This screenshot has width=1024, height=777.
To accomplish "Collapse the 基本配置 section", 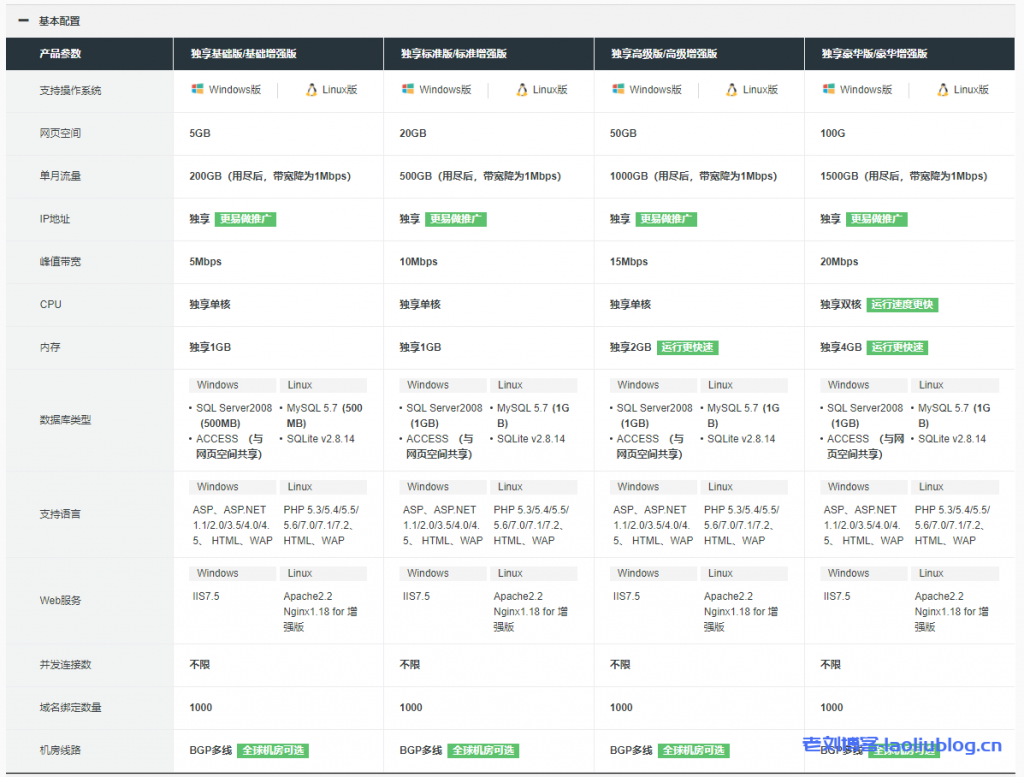I will click(x=23, y=20).
